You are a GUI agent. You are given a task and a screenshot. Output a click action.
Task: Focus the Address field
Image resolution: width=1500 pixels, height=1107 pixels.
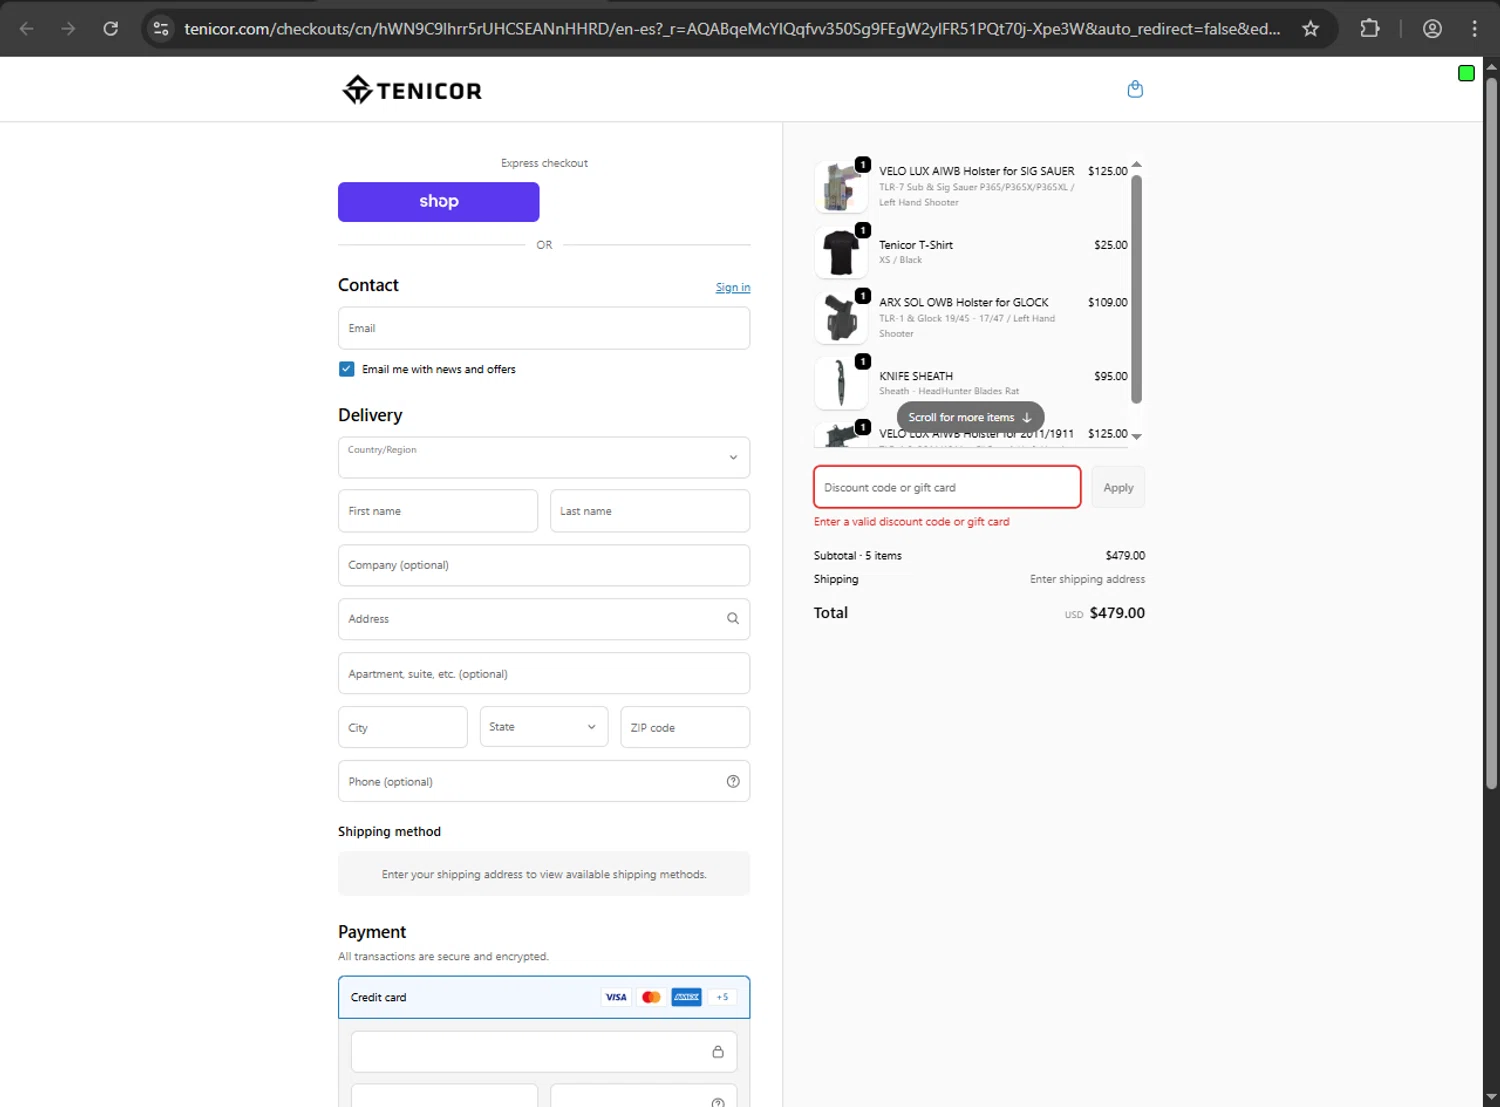point(544,619)
